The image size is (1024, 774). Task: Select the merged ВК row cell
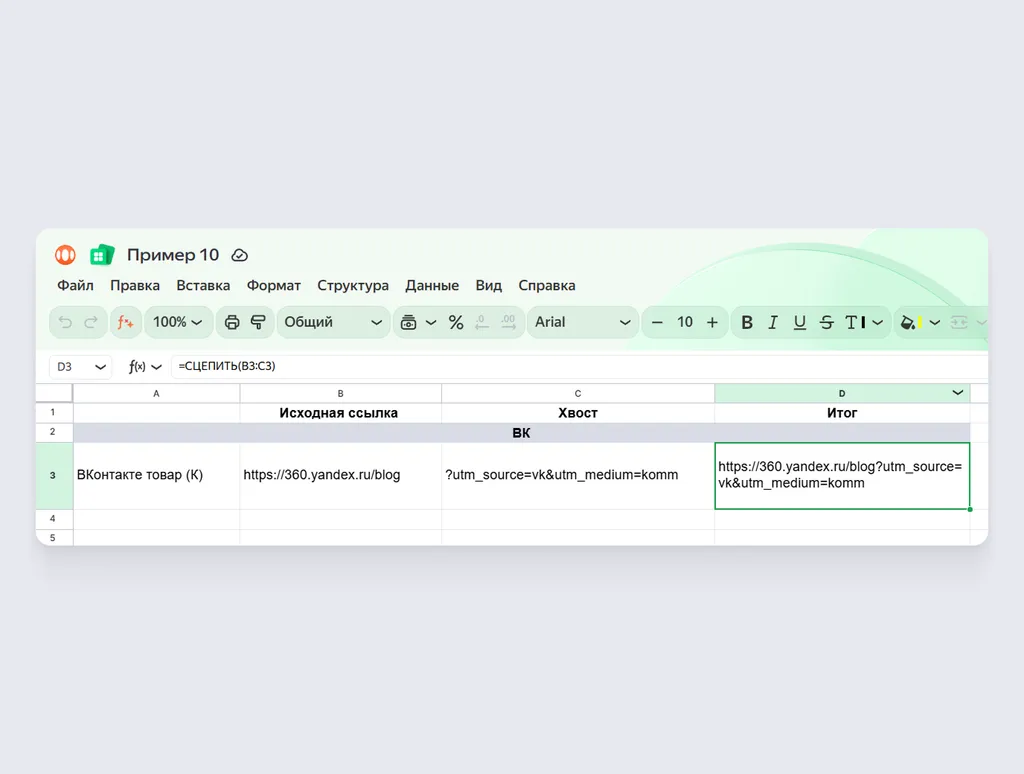[521, 432]
